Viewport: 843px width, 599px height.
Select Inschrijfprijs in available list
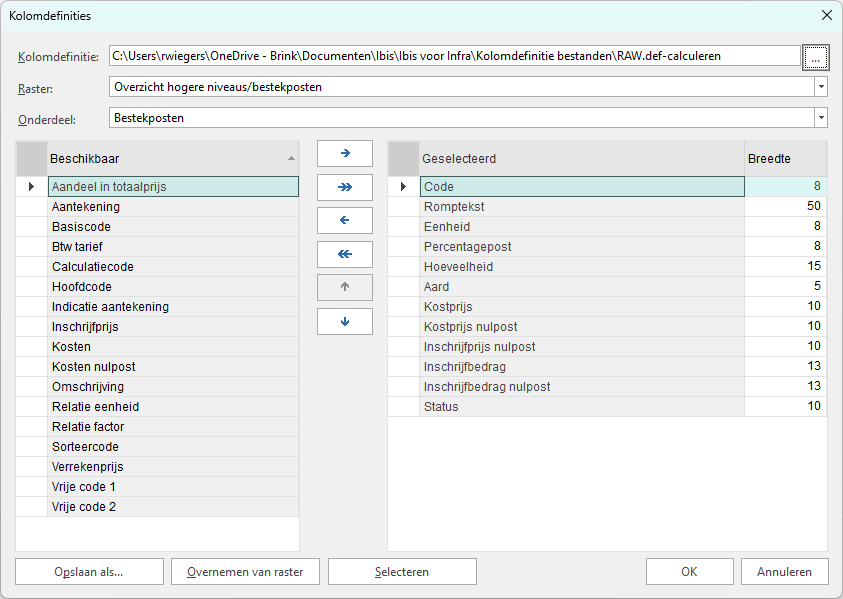tap(172, 327)
